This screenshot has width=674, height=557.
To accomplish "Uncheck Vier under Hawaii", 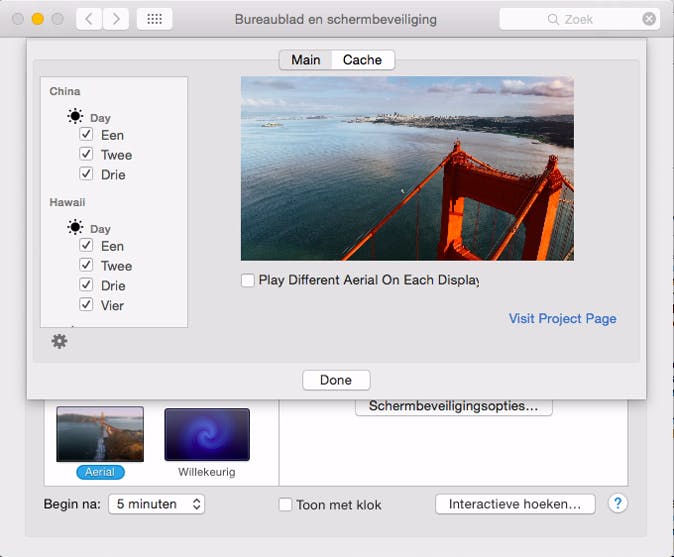I will pos(87,305).
